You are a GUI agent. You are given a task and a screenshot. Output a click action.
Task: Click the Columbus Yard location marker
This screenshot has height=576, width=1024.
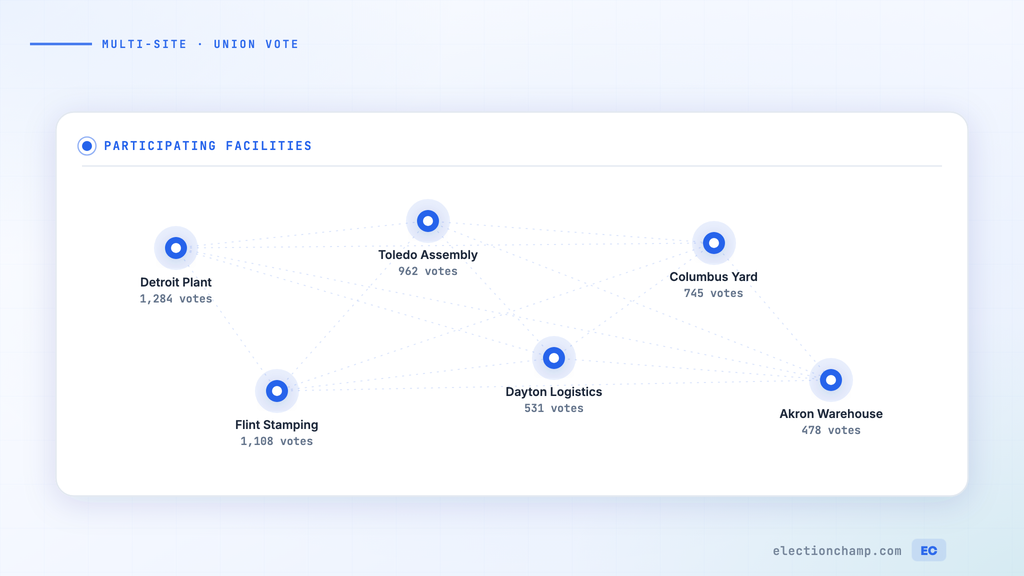(x=714, y=243)
